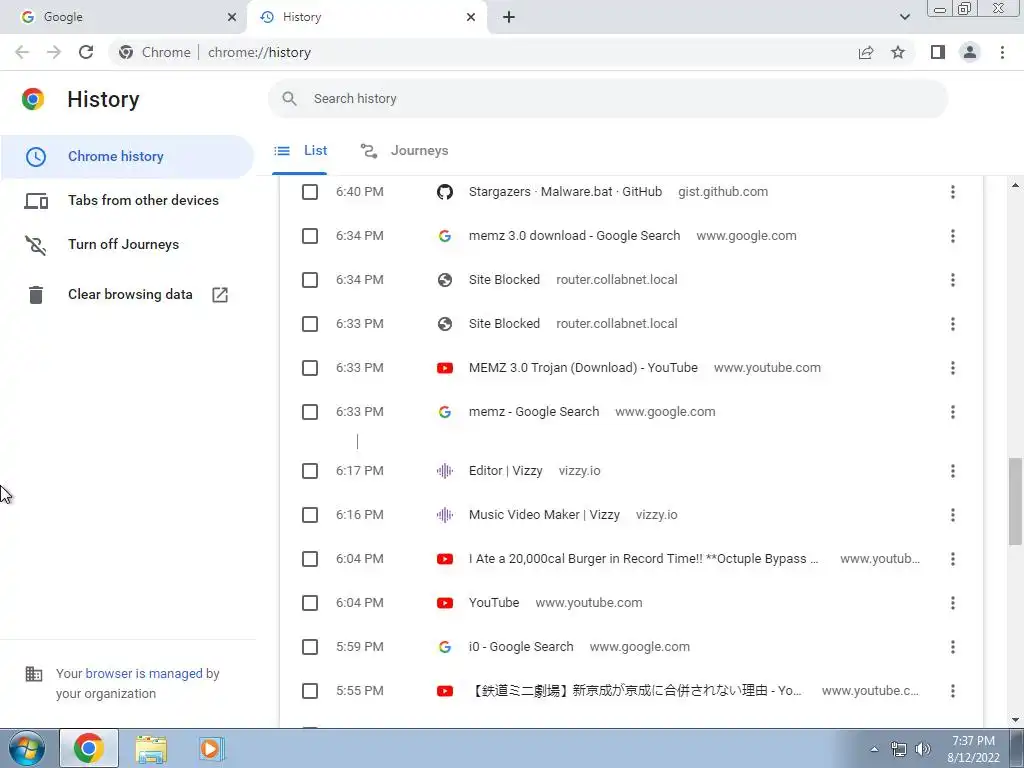Show hidden icons in the system tray
The width and height of the screenshot is (1024, 768).
point(874,749)
